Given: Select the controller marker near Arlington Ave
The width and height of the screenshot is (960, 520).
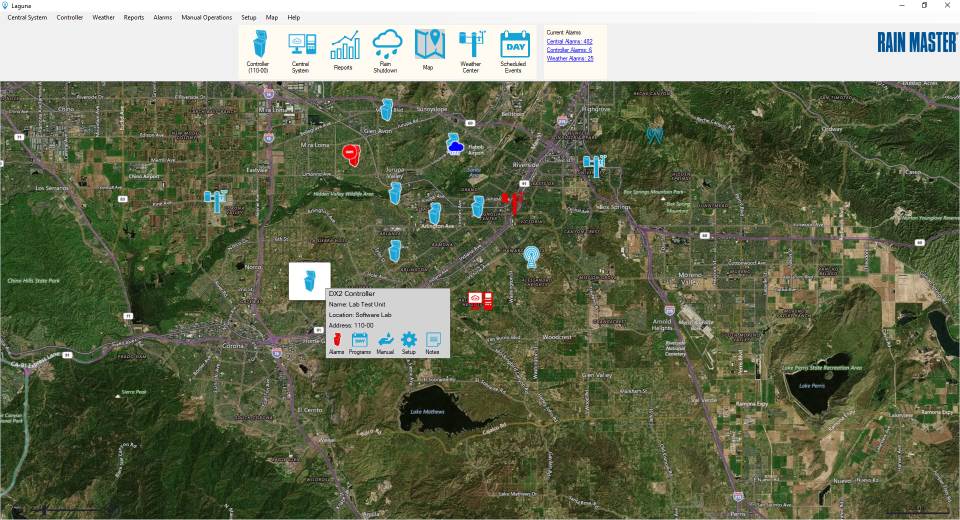Looking at the screenshot, I should [x=435, y=213].
